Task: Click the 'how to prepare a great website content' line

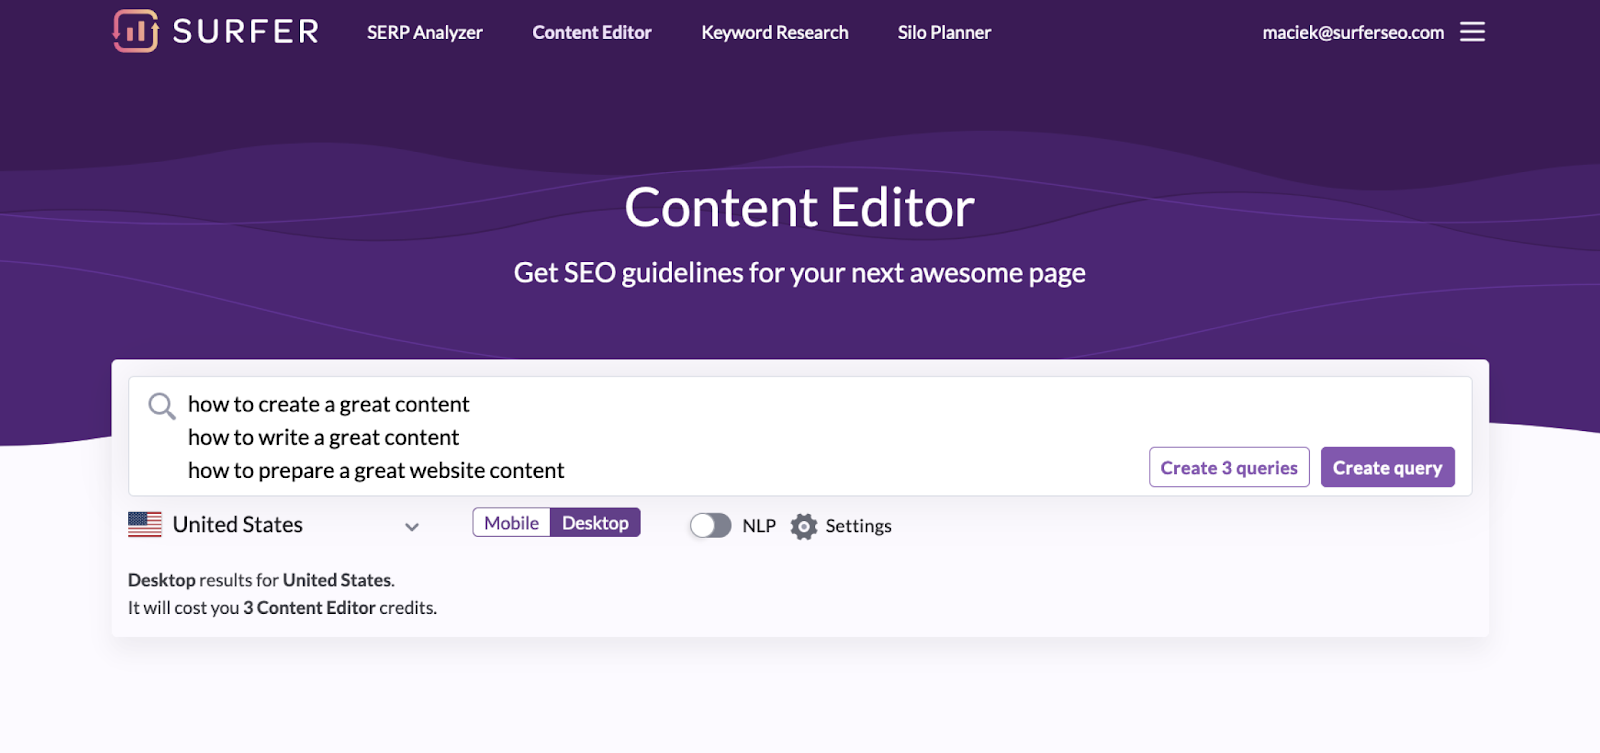Action: point(376,470)
